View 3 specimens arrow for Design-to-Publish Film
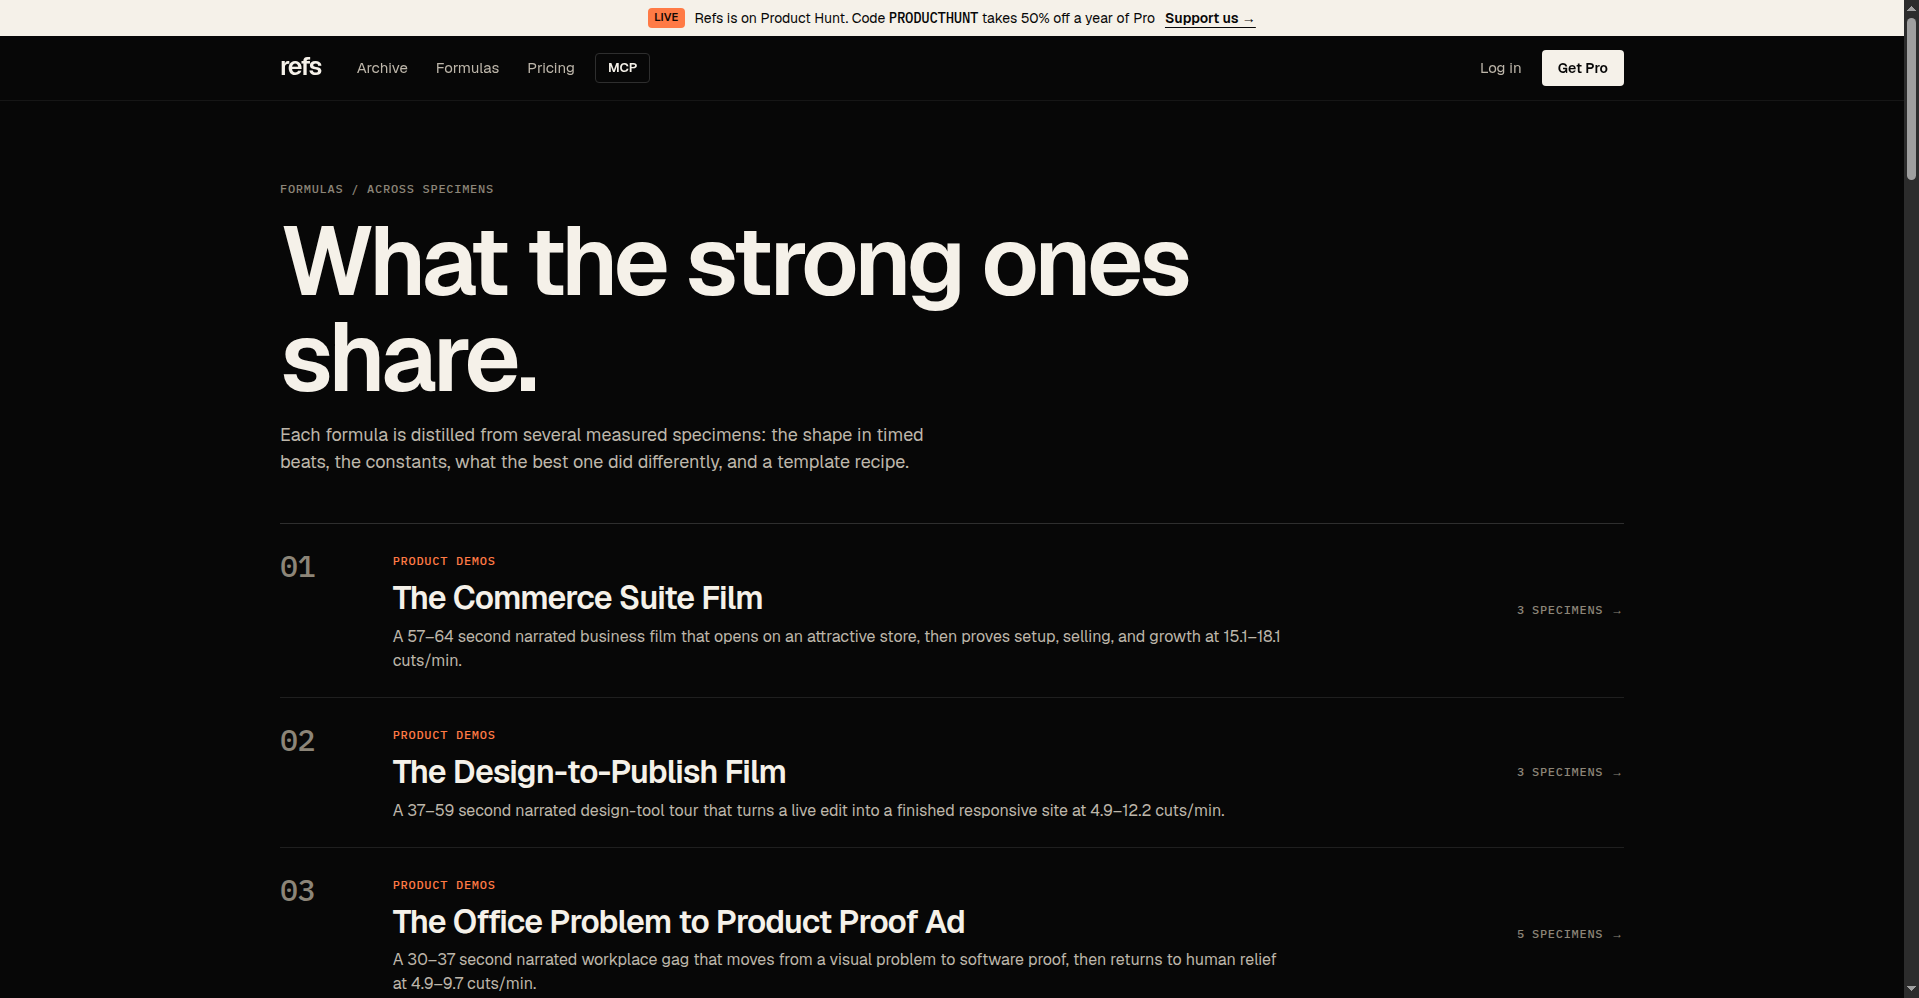The height and width of the screenshot is (998, 1919). [1569, 772]
